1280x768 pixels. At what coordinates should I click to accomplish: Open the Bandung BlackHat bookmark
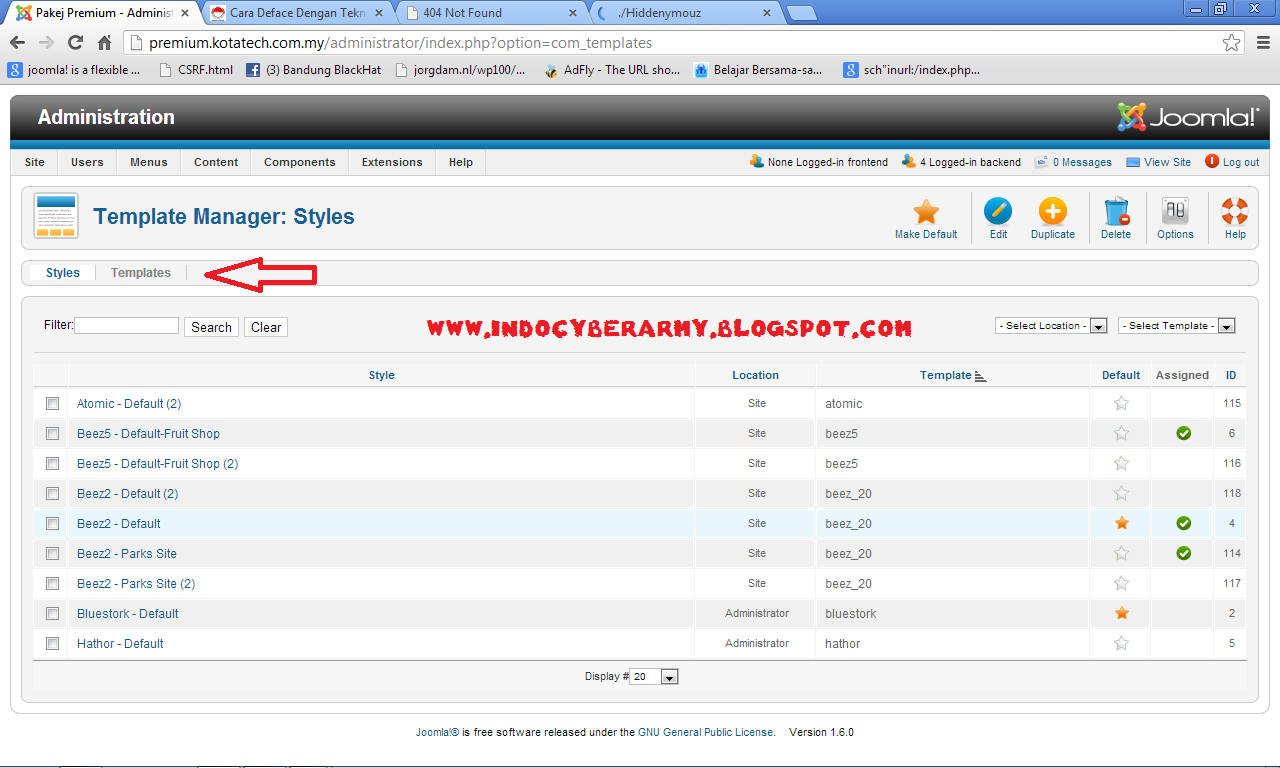[x=314, y=70]
